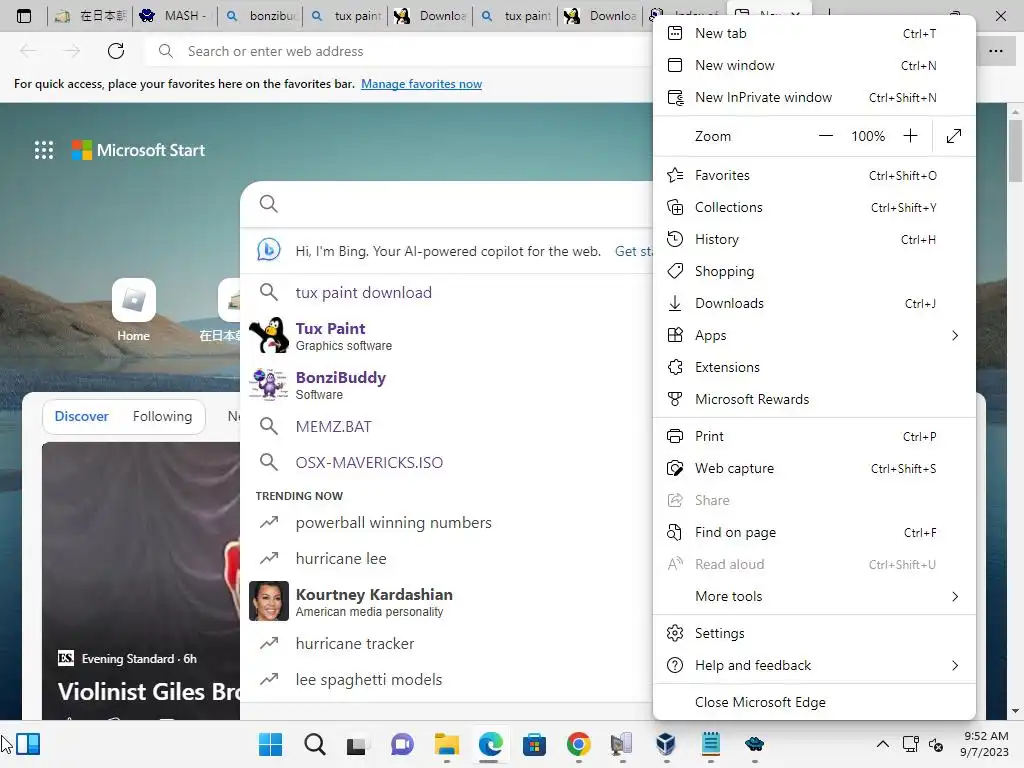
Task: Click the Bing search input box
Action: click(447, 204)
